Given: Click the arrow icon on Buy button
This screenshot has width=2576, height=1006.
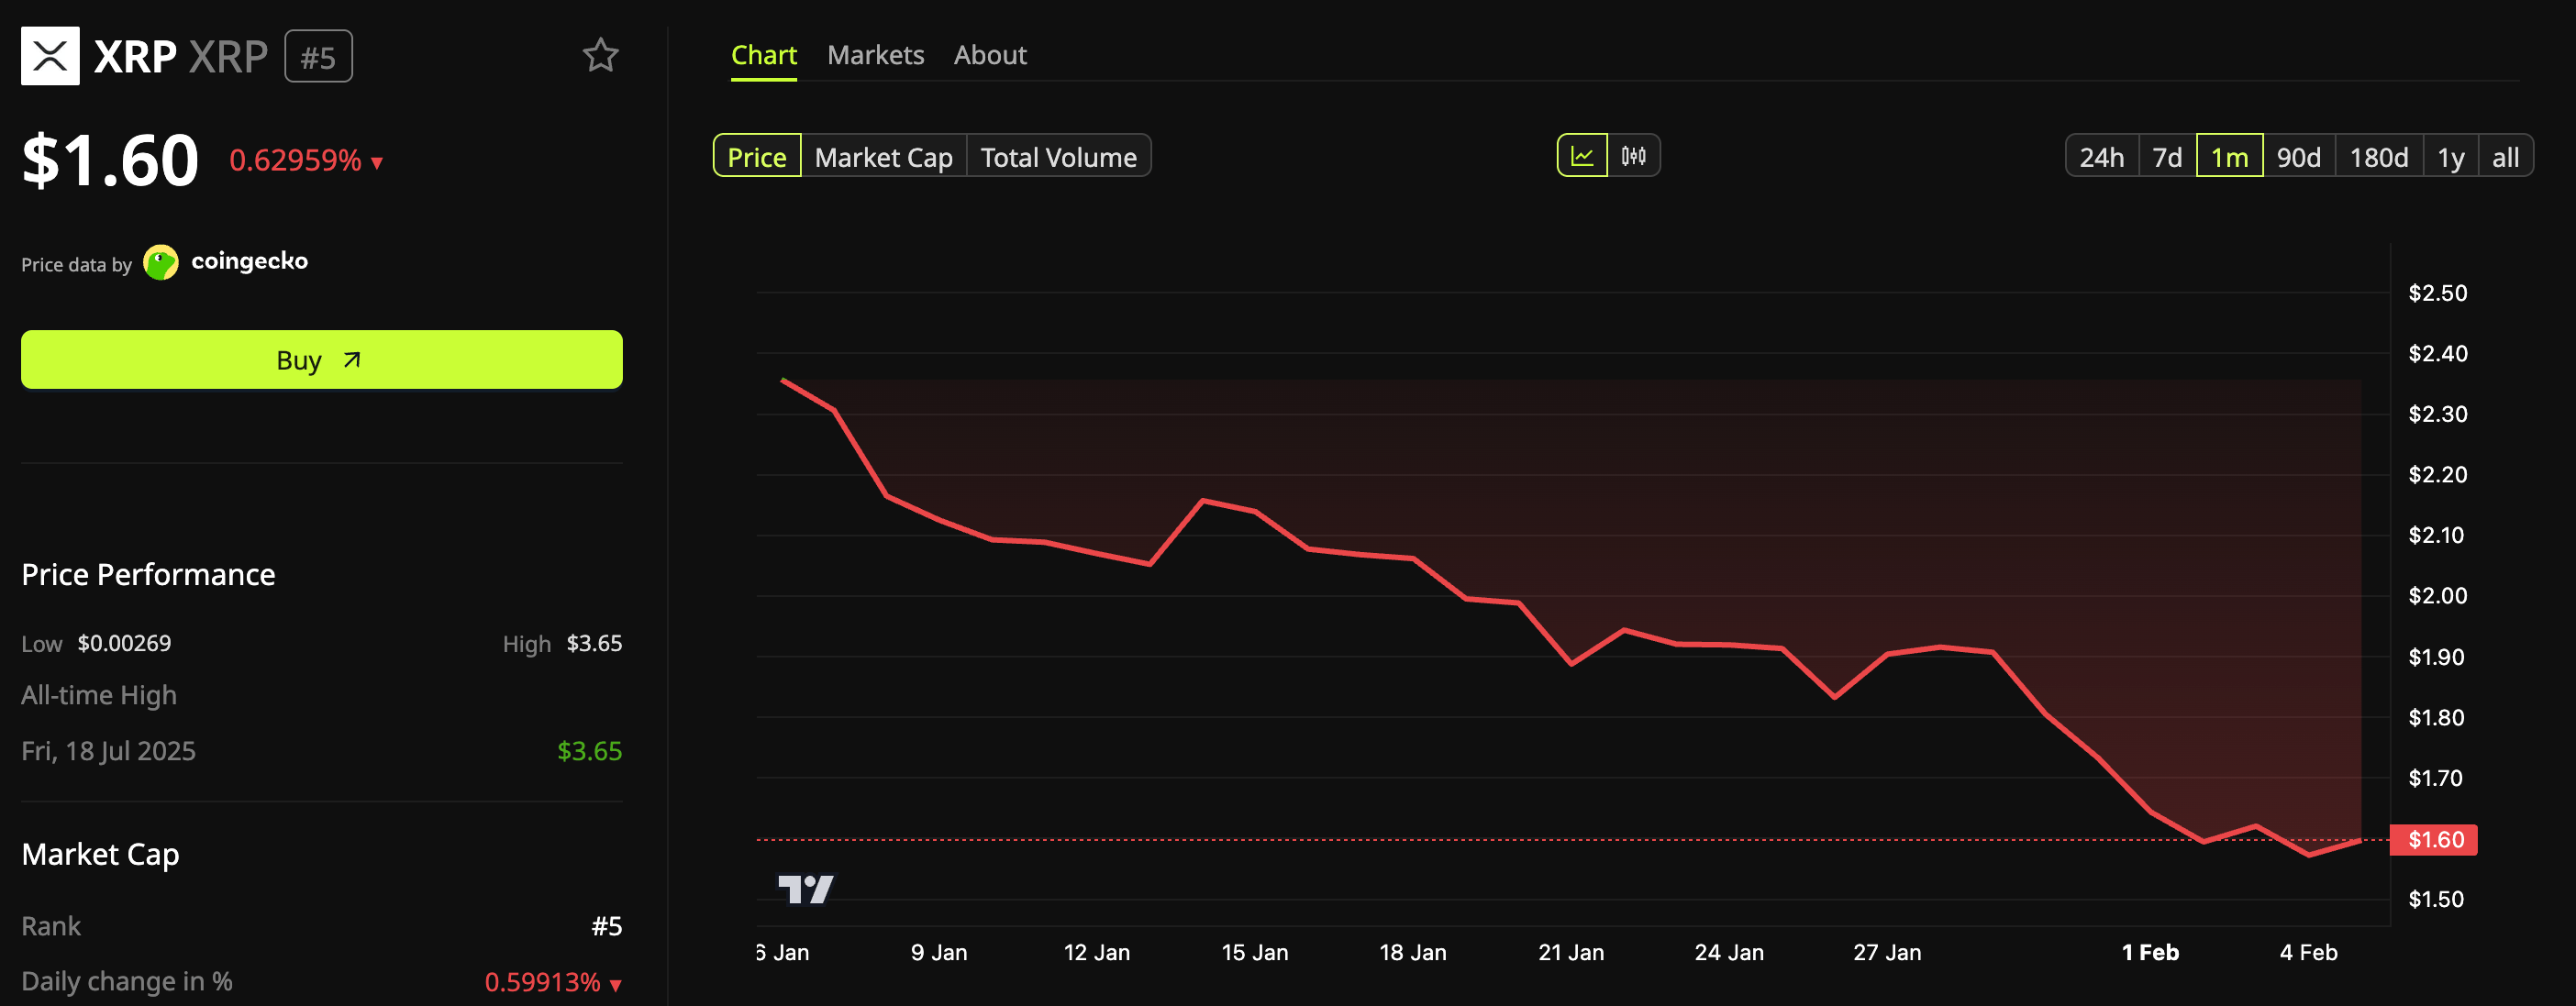Looking at the screenshot, I should pyautogui.click(x=352, y=360).
